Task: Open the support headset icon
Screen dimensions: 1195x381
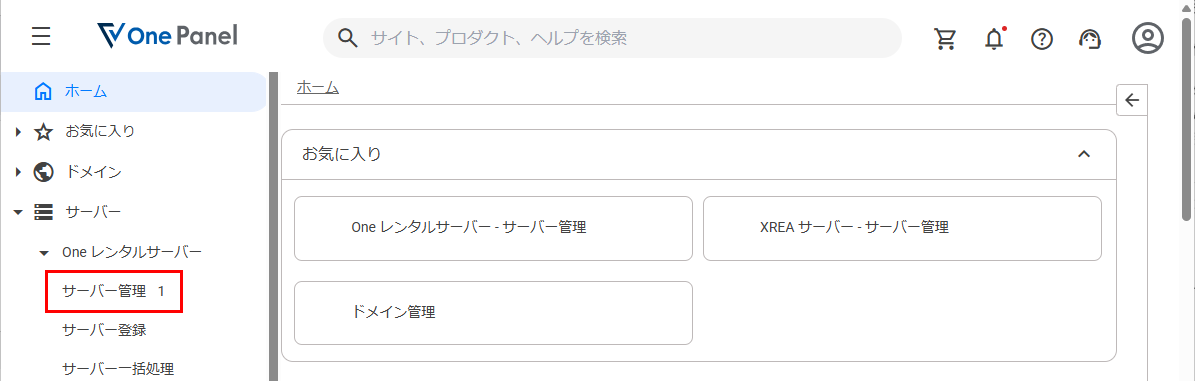Action: pyautogui.click(x=1090, y=38)
